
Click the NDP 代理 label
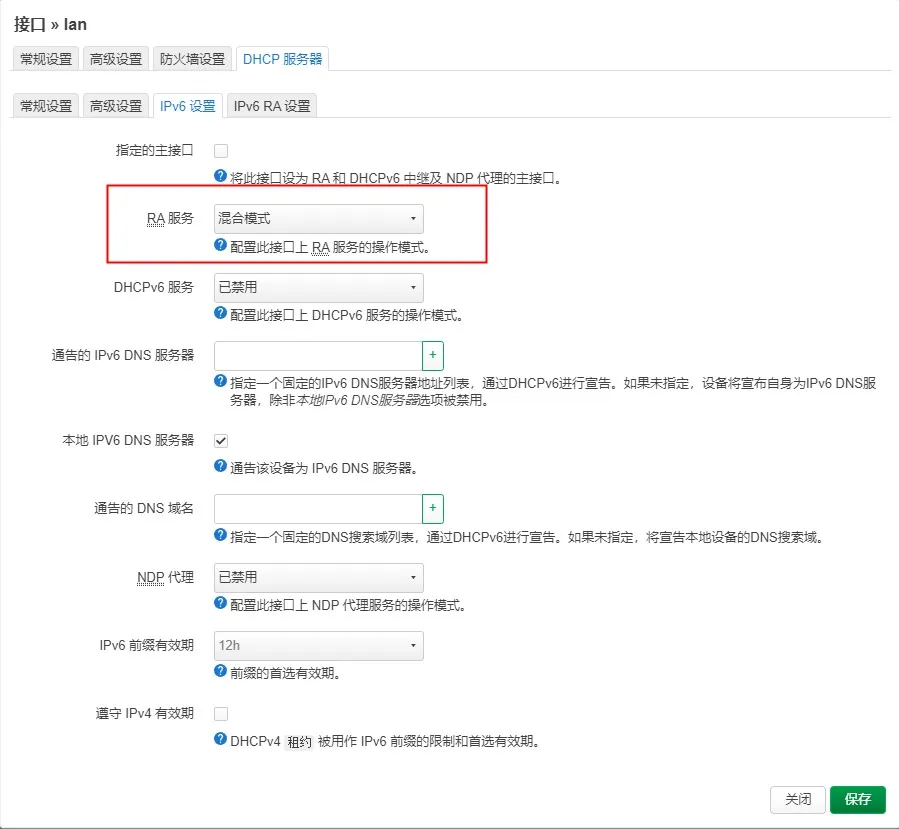tap(165, 577)
